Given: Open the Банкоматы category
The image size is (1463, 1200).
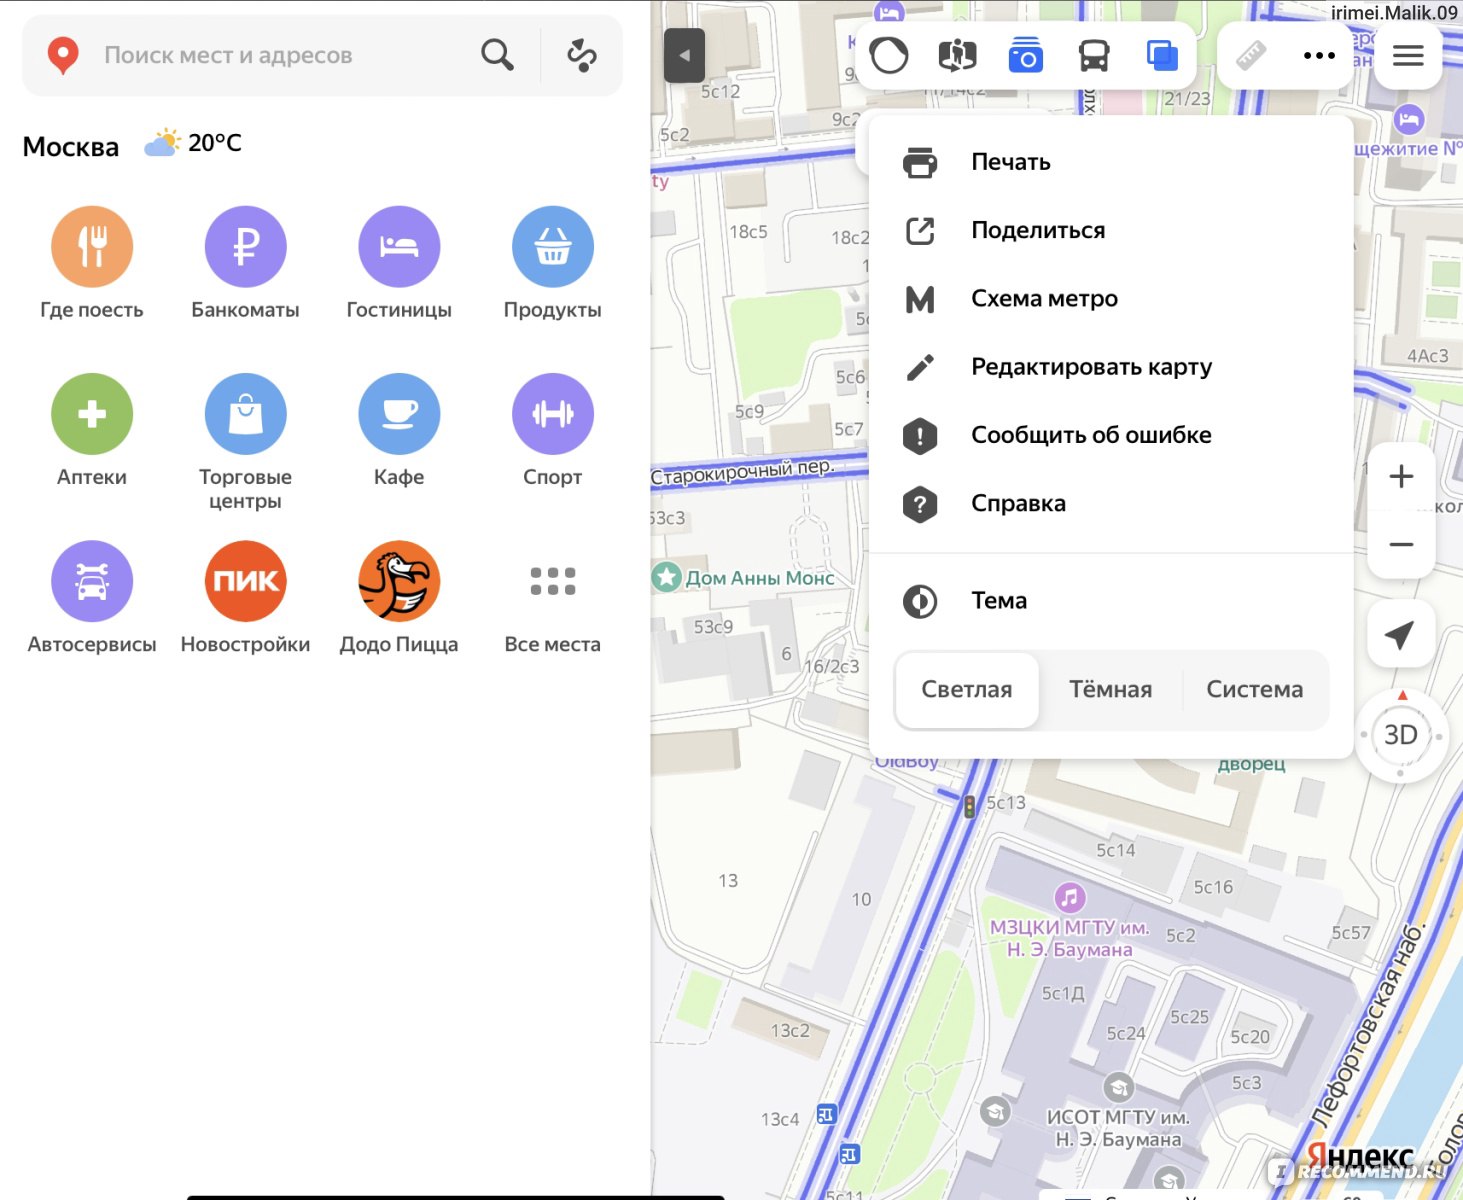Looking at the screenshot, I should point(245,263).
